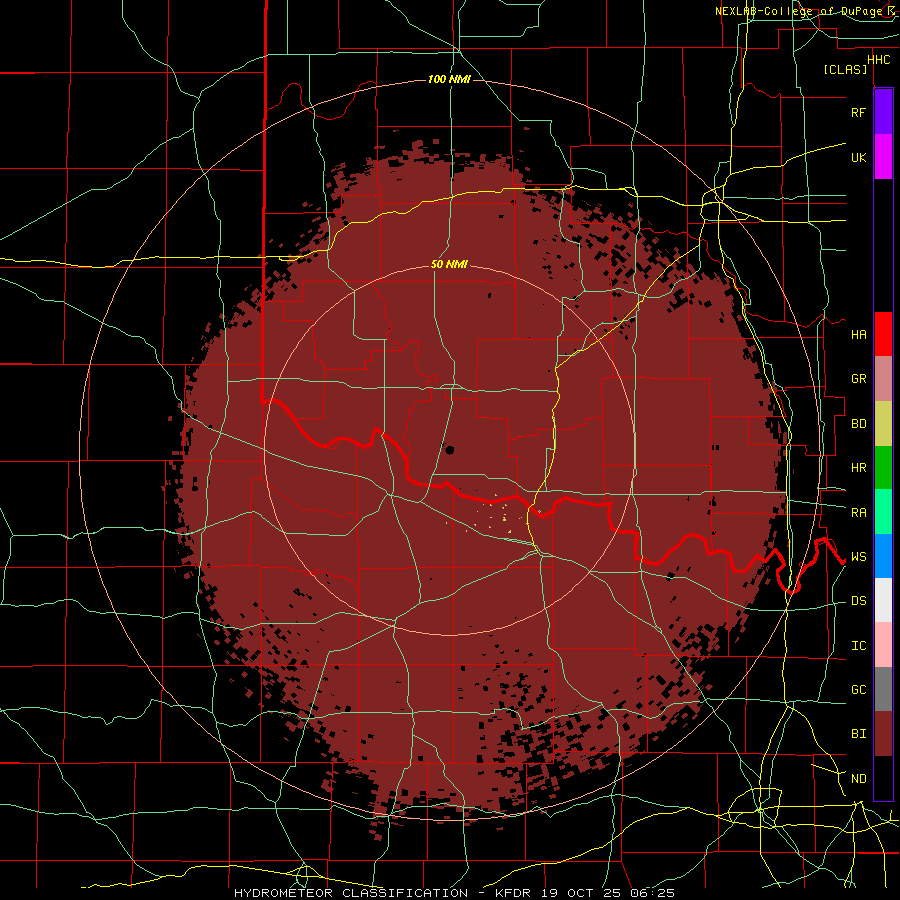Click the HR green legend swatch
Image resolution: width=900 pixels, height=900 pixels.
[x=883, y=468]
